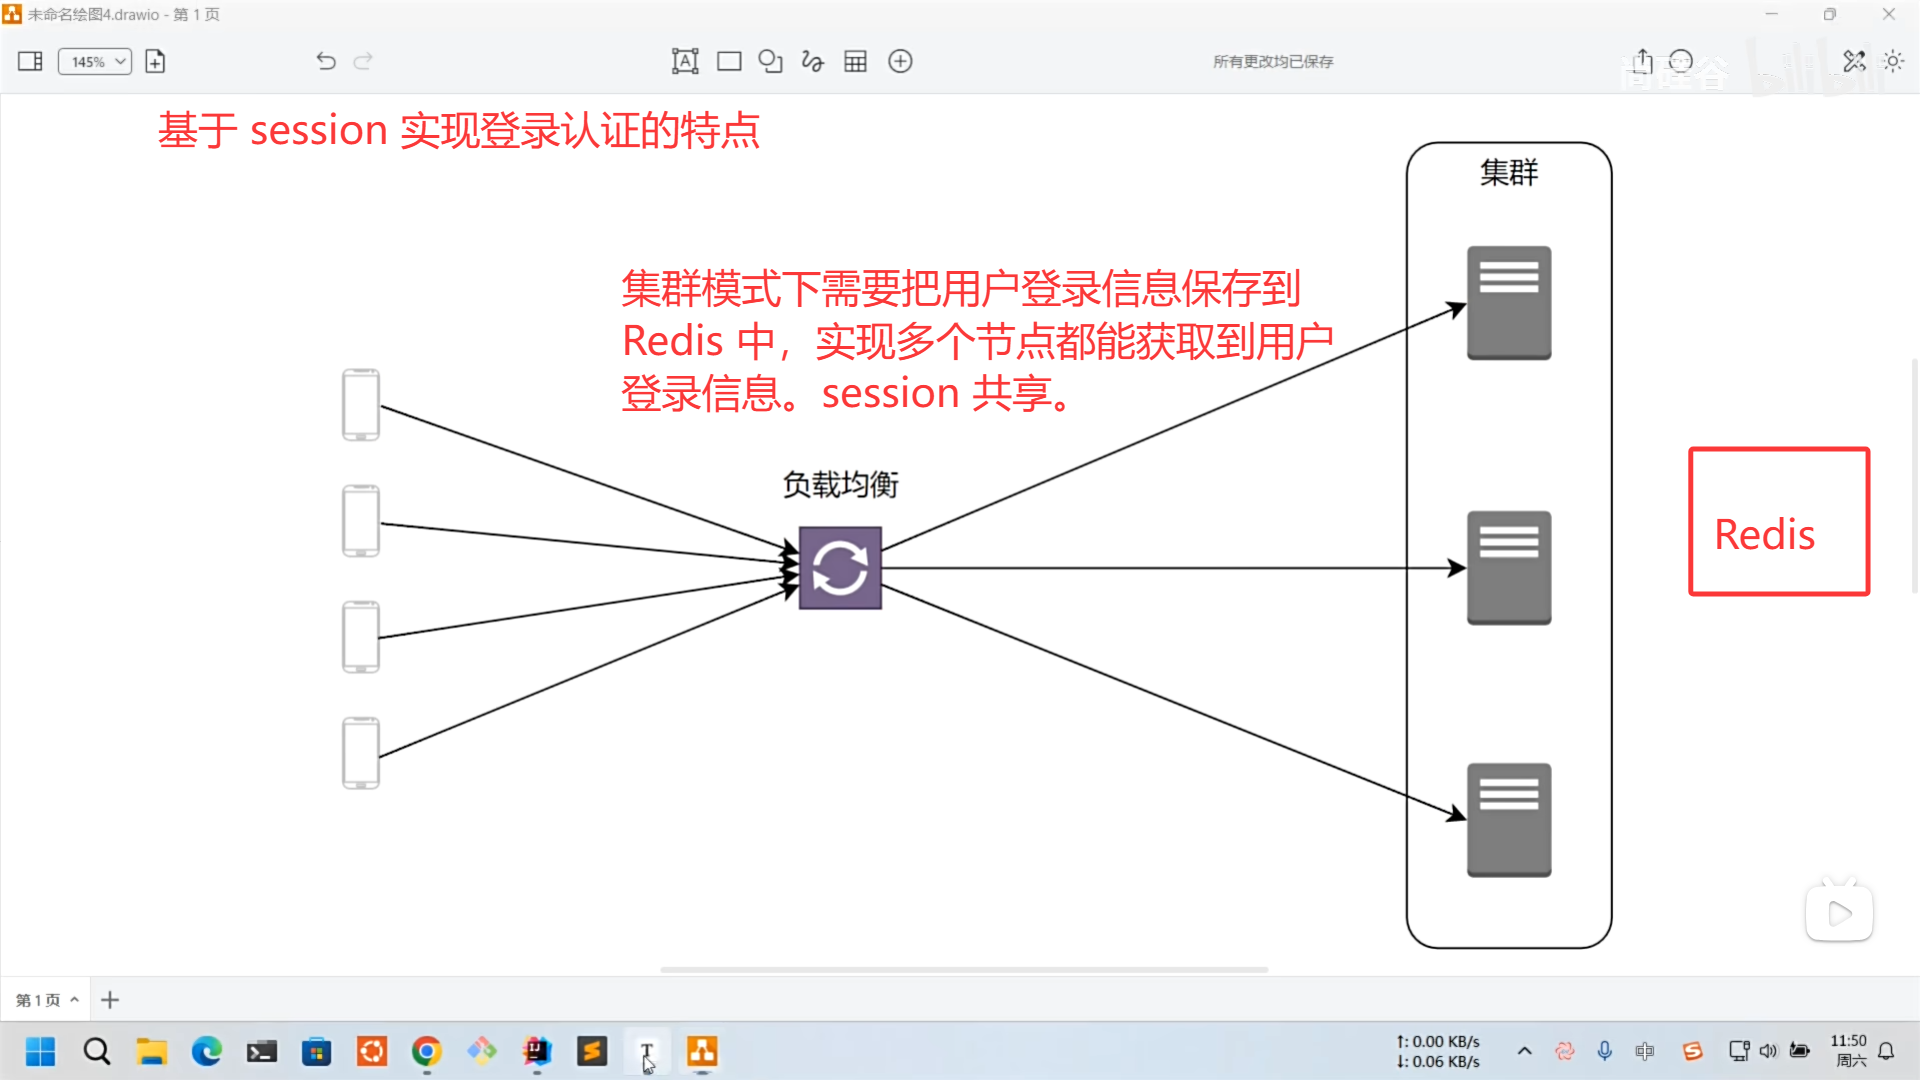
Task: Click the 所有更改均已保存 status text
Action: (x=1272, y=61)
